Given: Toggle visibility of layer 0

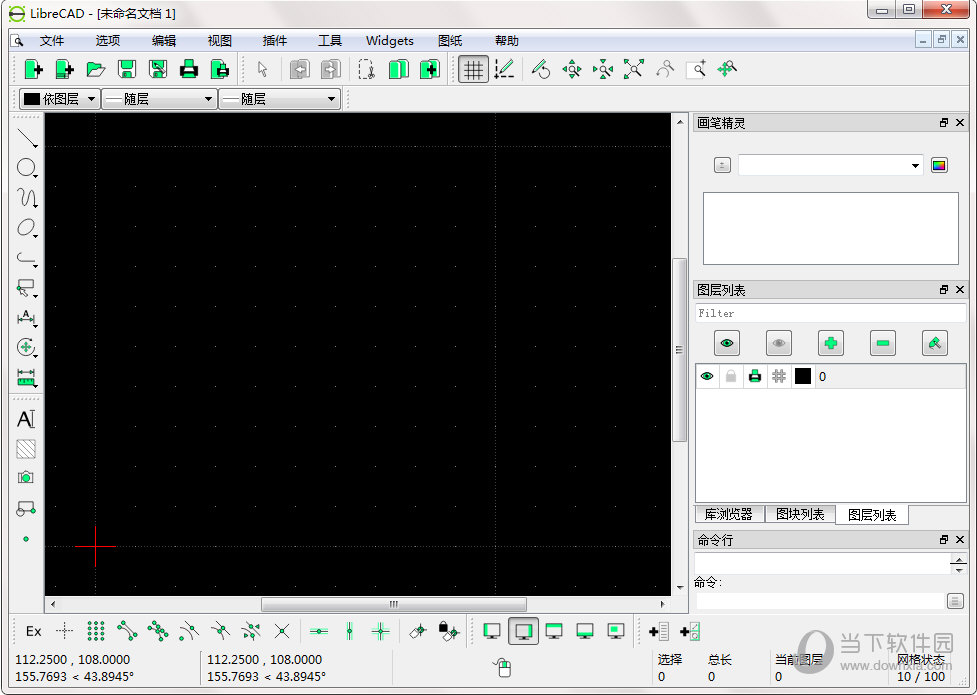Looking at the screenshot, I should point(707,376).
